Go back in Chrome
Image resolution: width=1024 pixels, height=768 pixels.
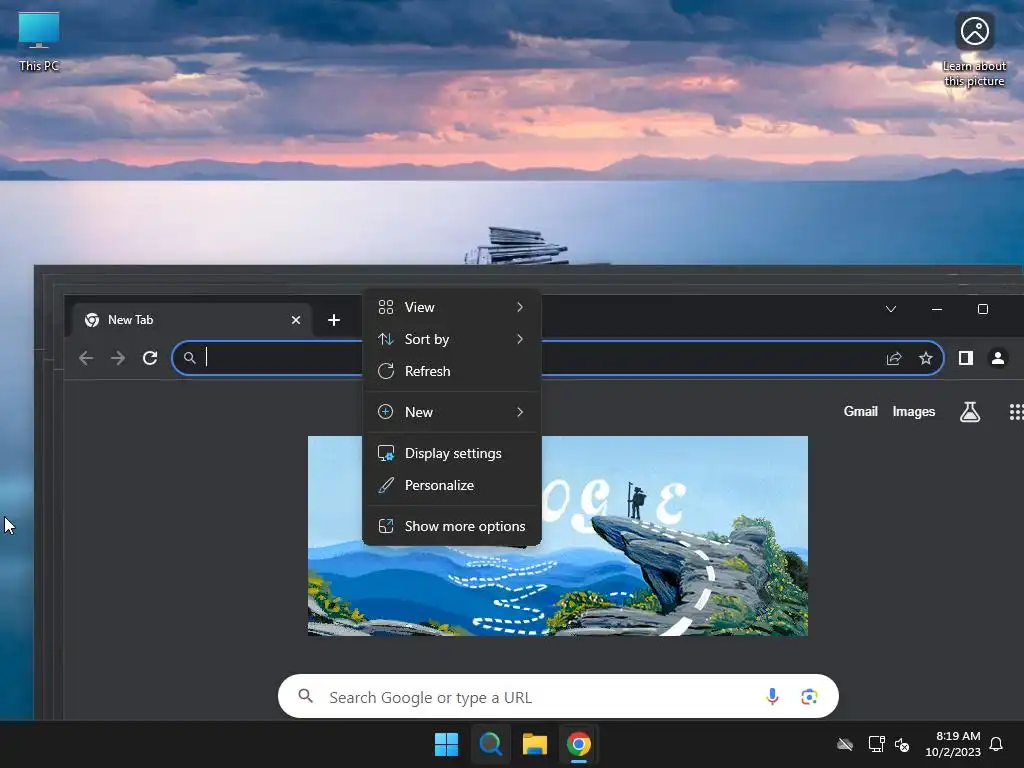(86, 358)
